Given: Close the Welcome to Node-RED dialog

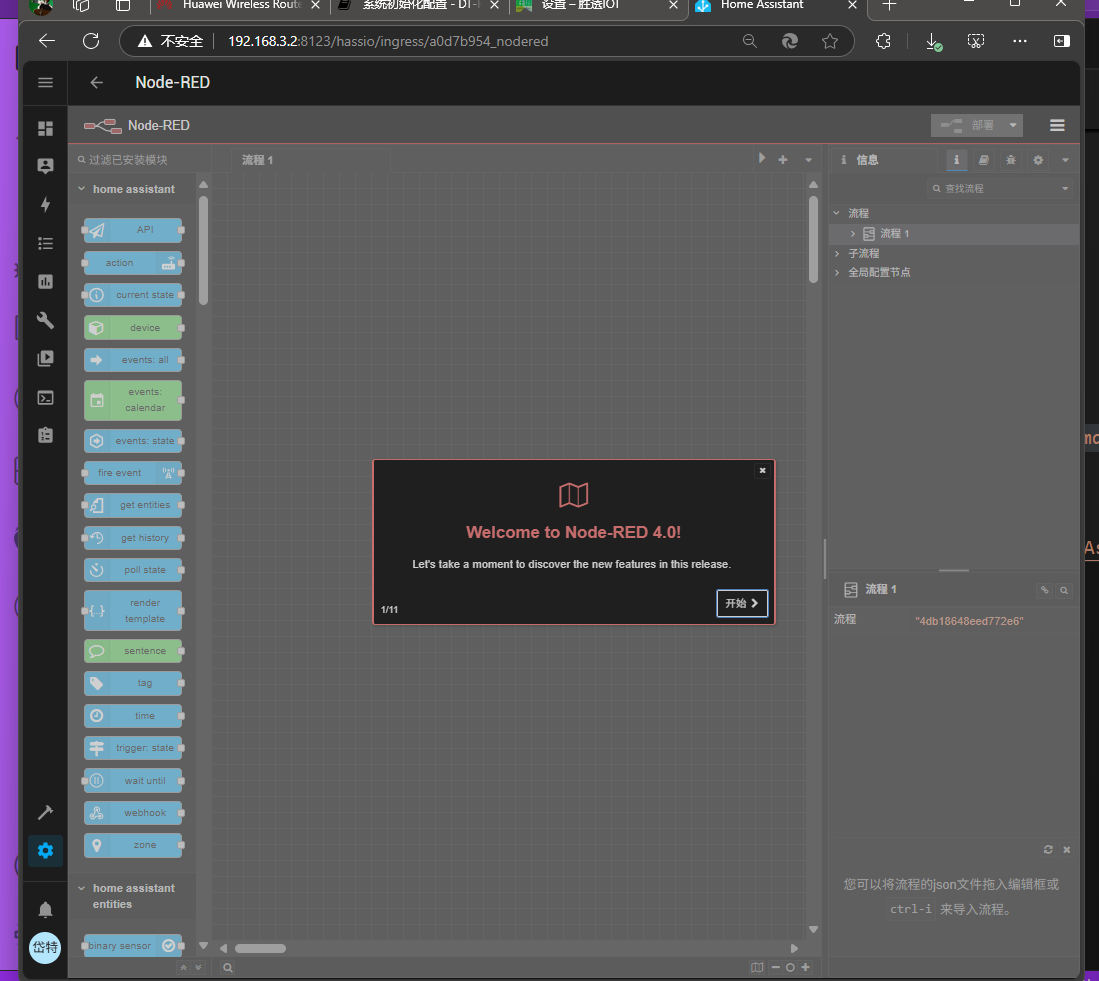Looking at the screenshot, I should (762, 470).
